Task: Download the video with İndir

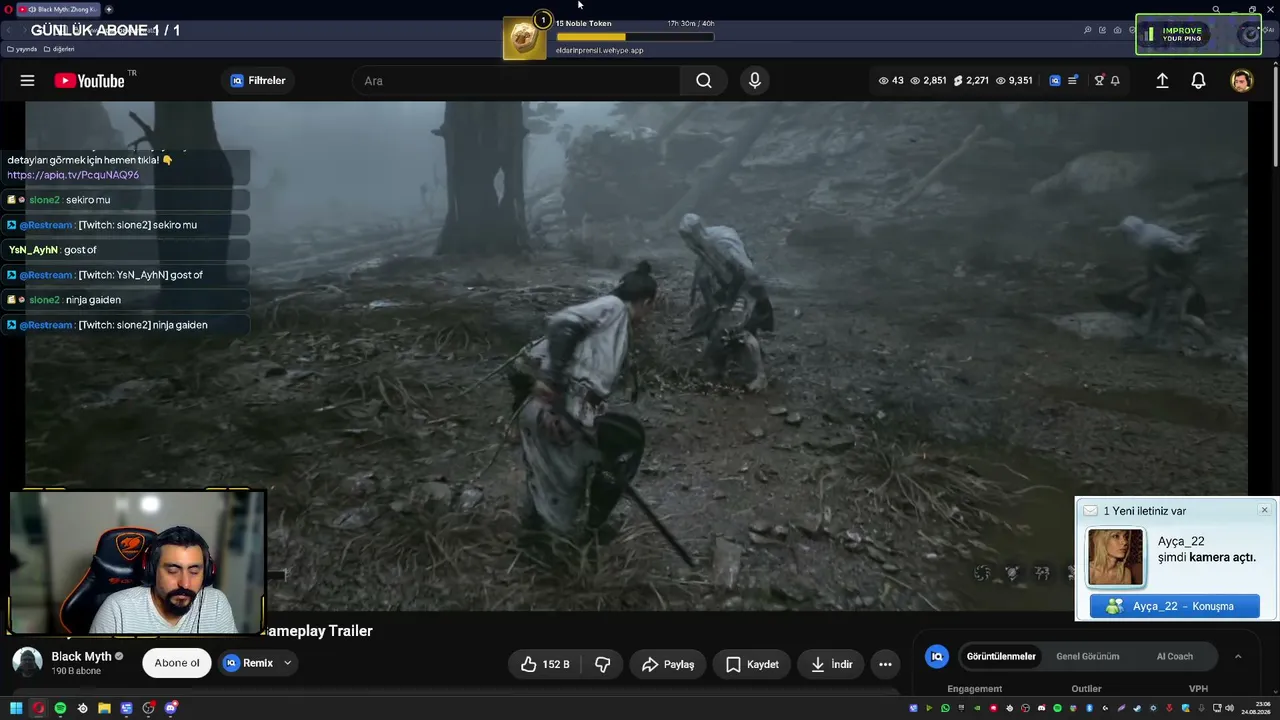Action: click(831, 664)
